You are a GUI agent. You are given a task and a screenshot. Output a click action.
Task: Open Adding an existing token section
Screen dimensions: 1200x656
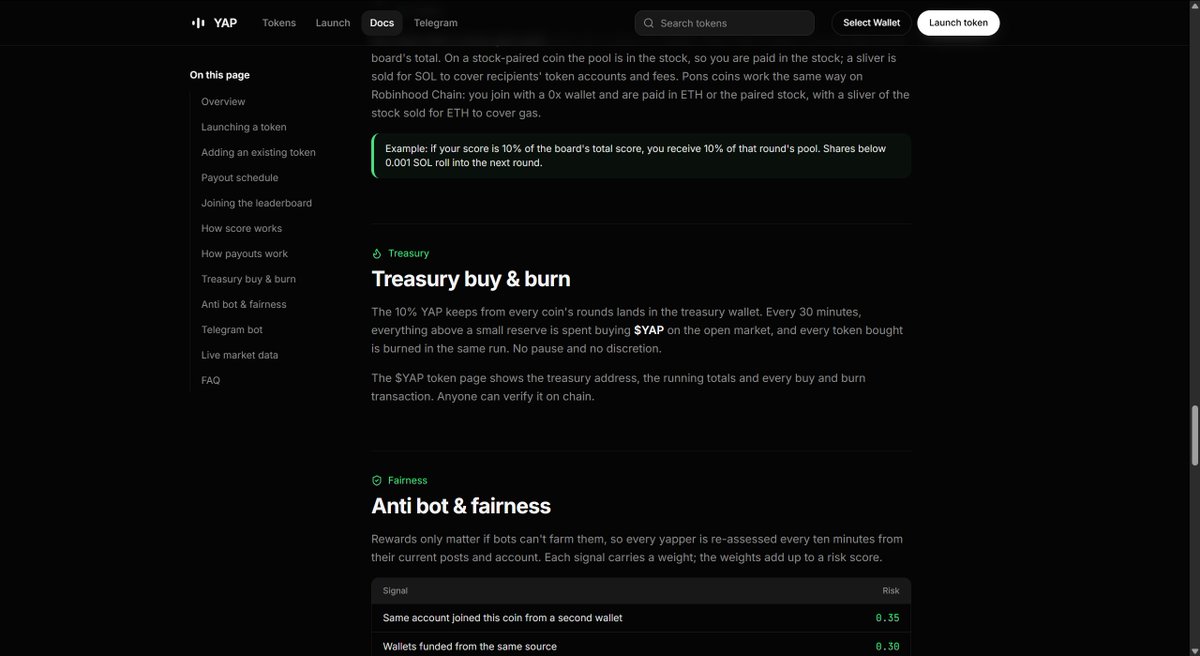[x=258, y=153]
